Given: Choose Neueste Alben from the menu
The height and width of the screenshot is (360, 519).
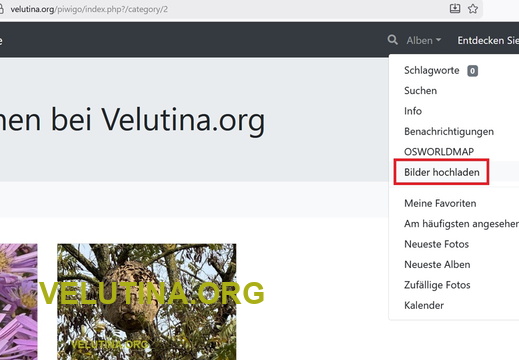Looking at the screenshot, I should click(437, 265).
